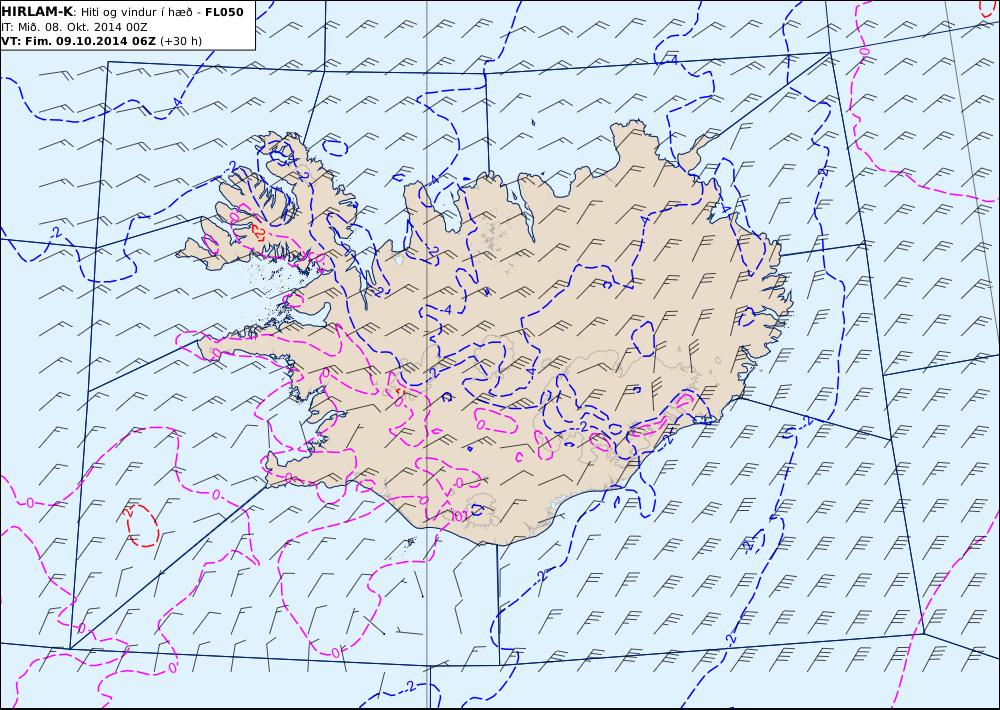Click the "VT: Fim. 09.10.2014 06Z" valid time
The height and width of the screenshot is (710, 1000).
click(x=78, y=41)
